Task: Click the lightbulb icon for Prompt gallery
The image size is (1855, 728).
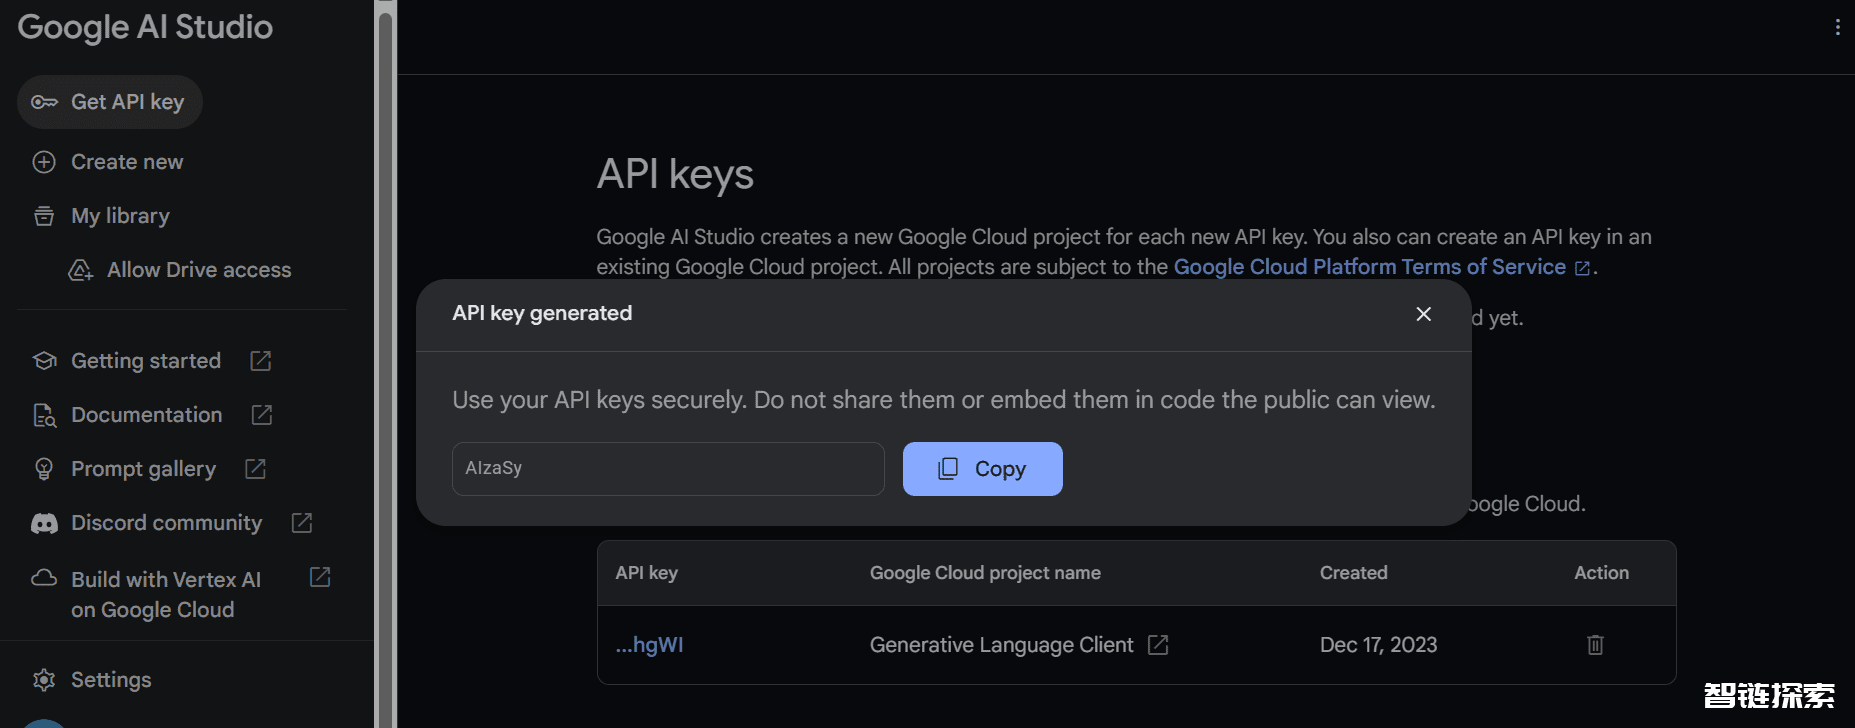Action: (x=44, y=469)
